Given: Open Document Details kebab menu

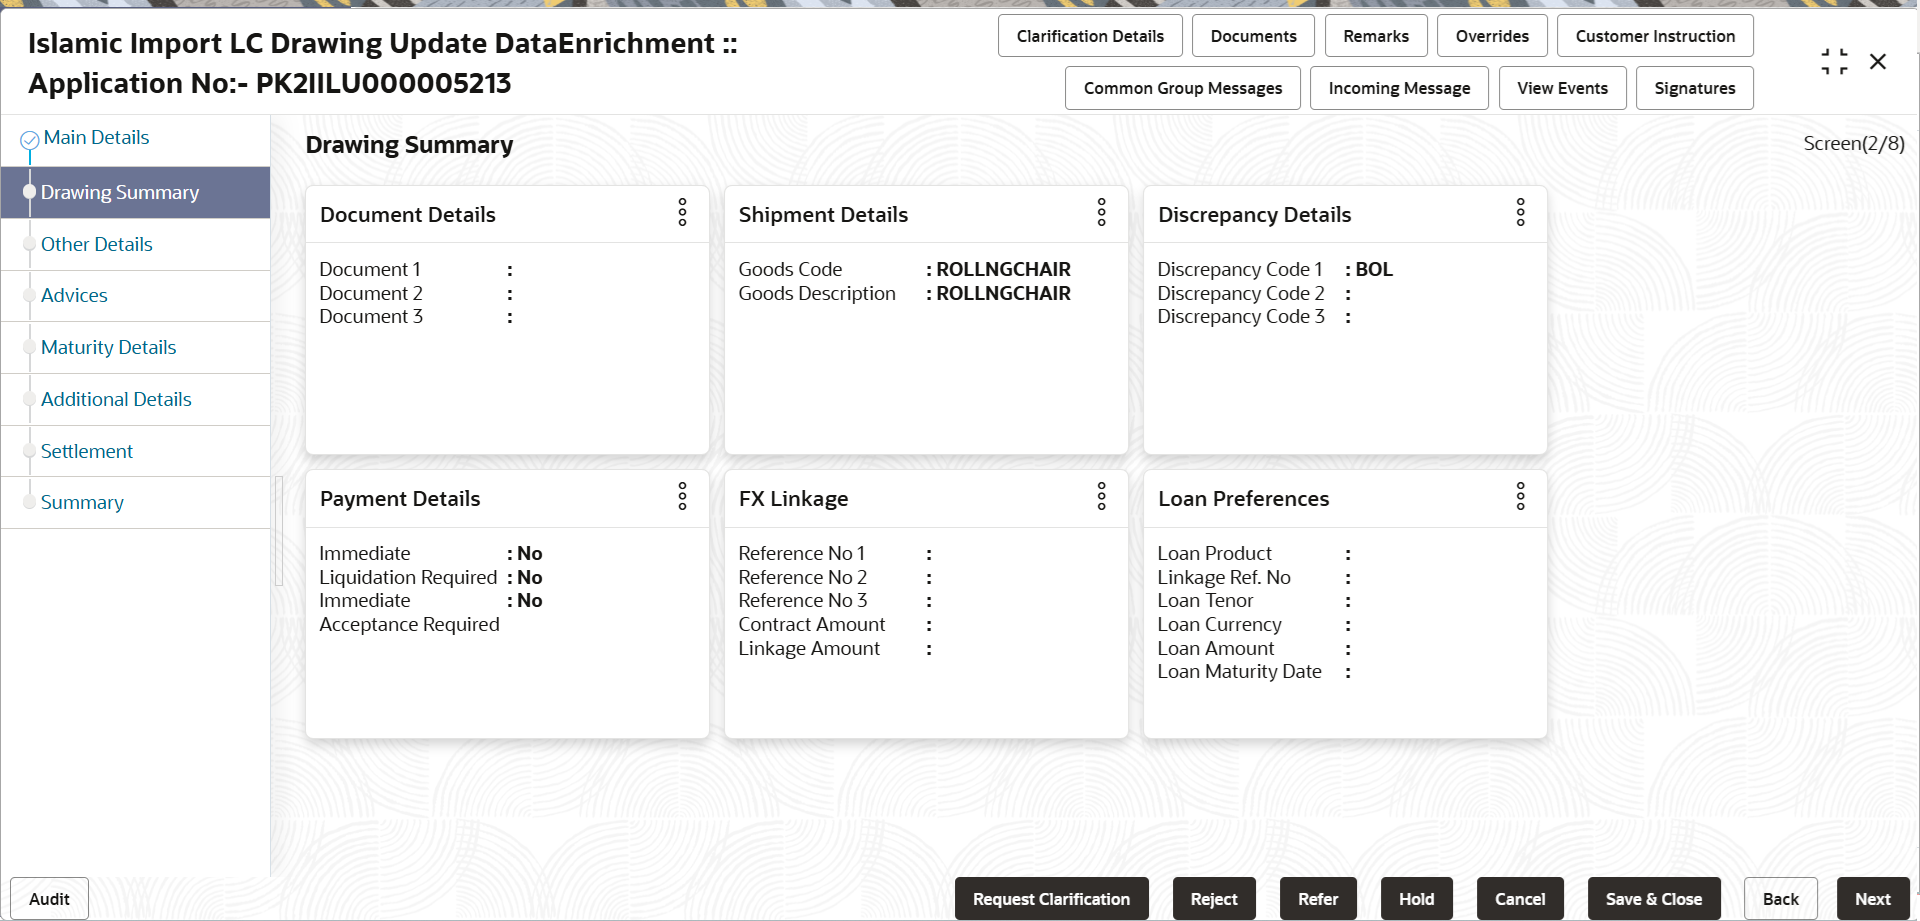Looking at the screenshot, I should [682, 212].
